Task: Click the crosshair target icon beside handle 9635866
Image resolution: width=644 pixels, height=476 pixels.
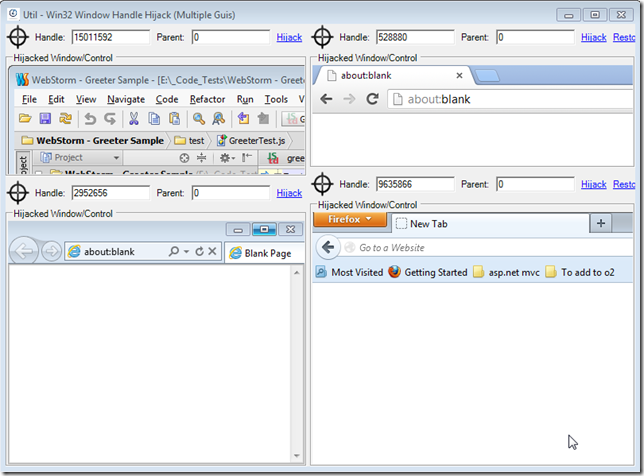Action: pyautogui.click(x=322, y=184)
